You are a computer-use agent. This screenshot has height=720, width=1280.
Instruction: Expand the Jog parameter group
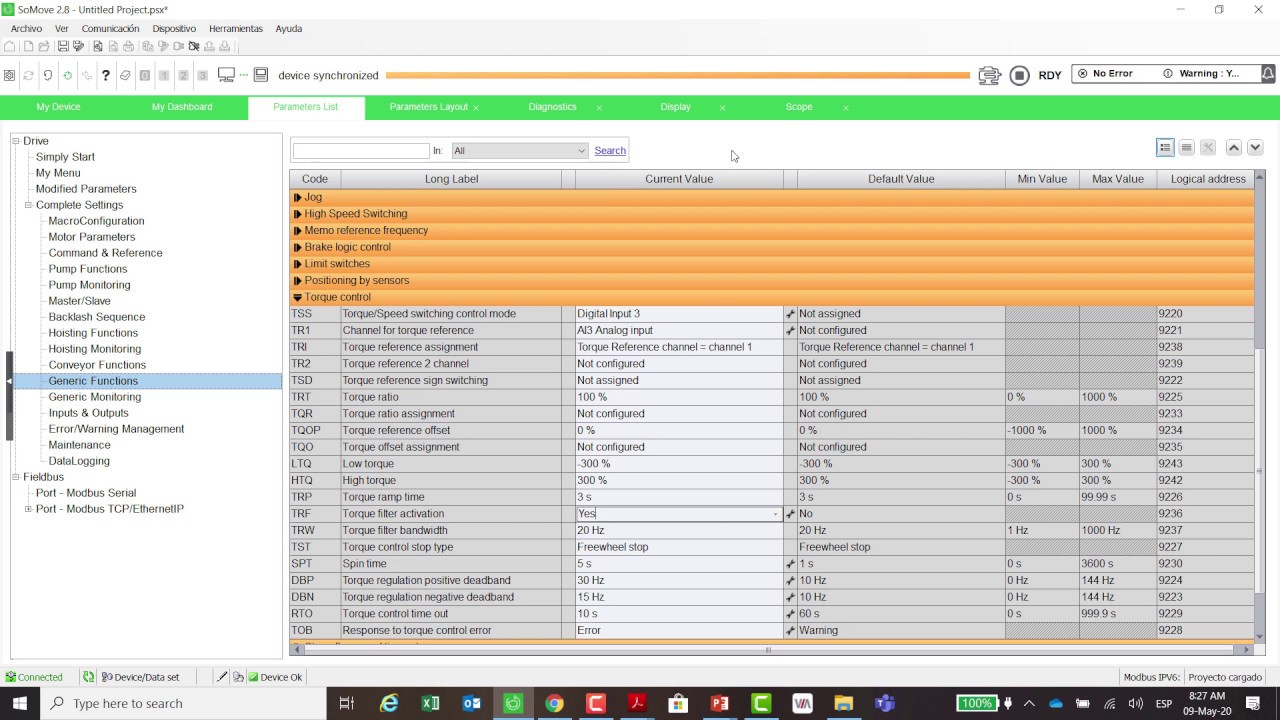pos(298,197)
